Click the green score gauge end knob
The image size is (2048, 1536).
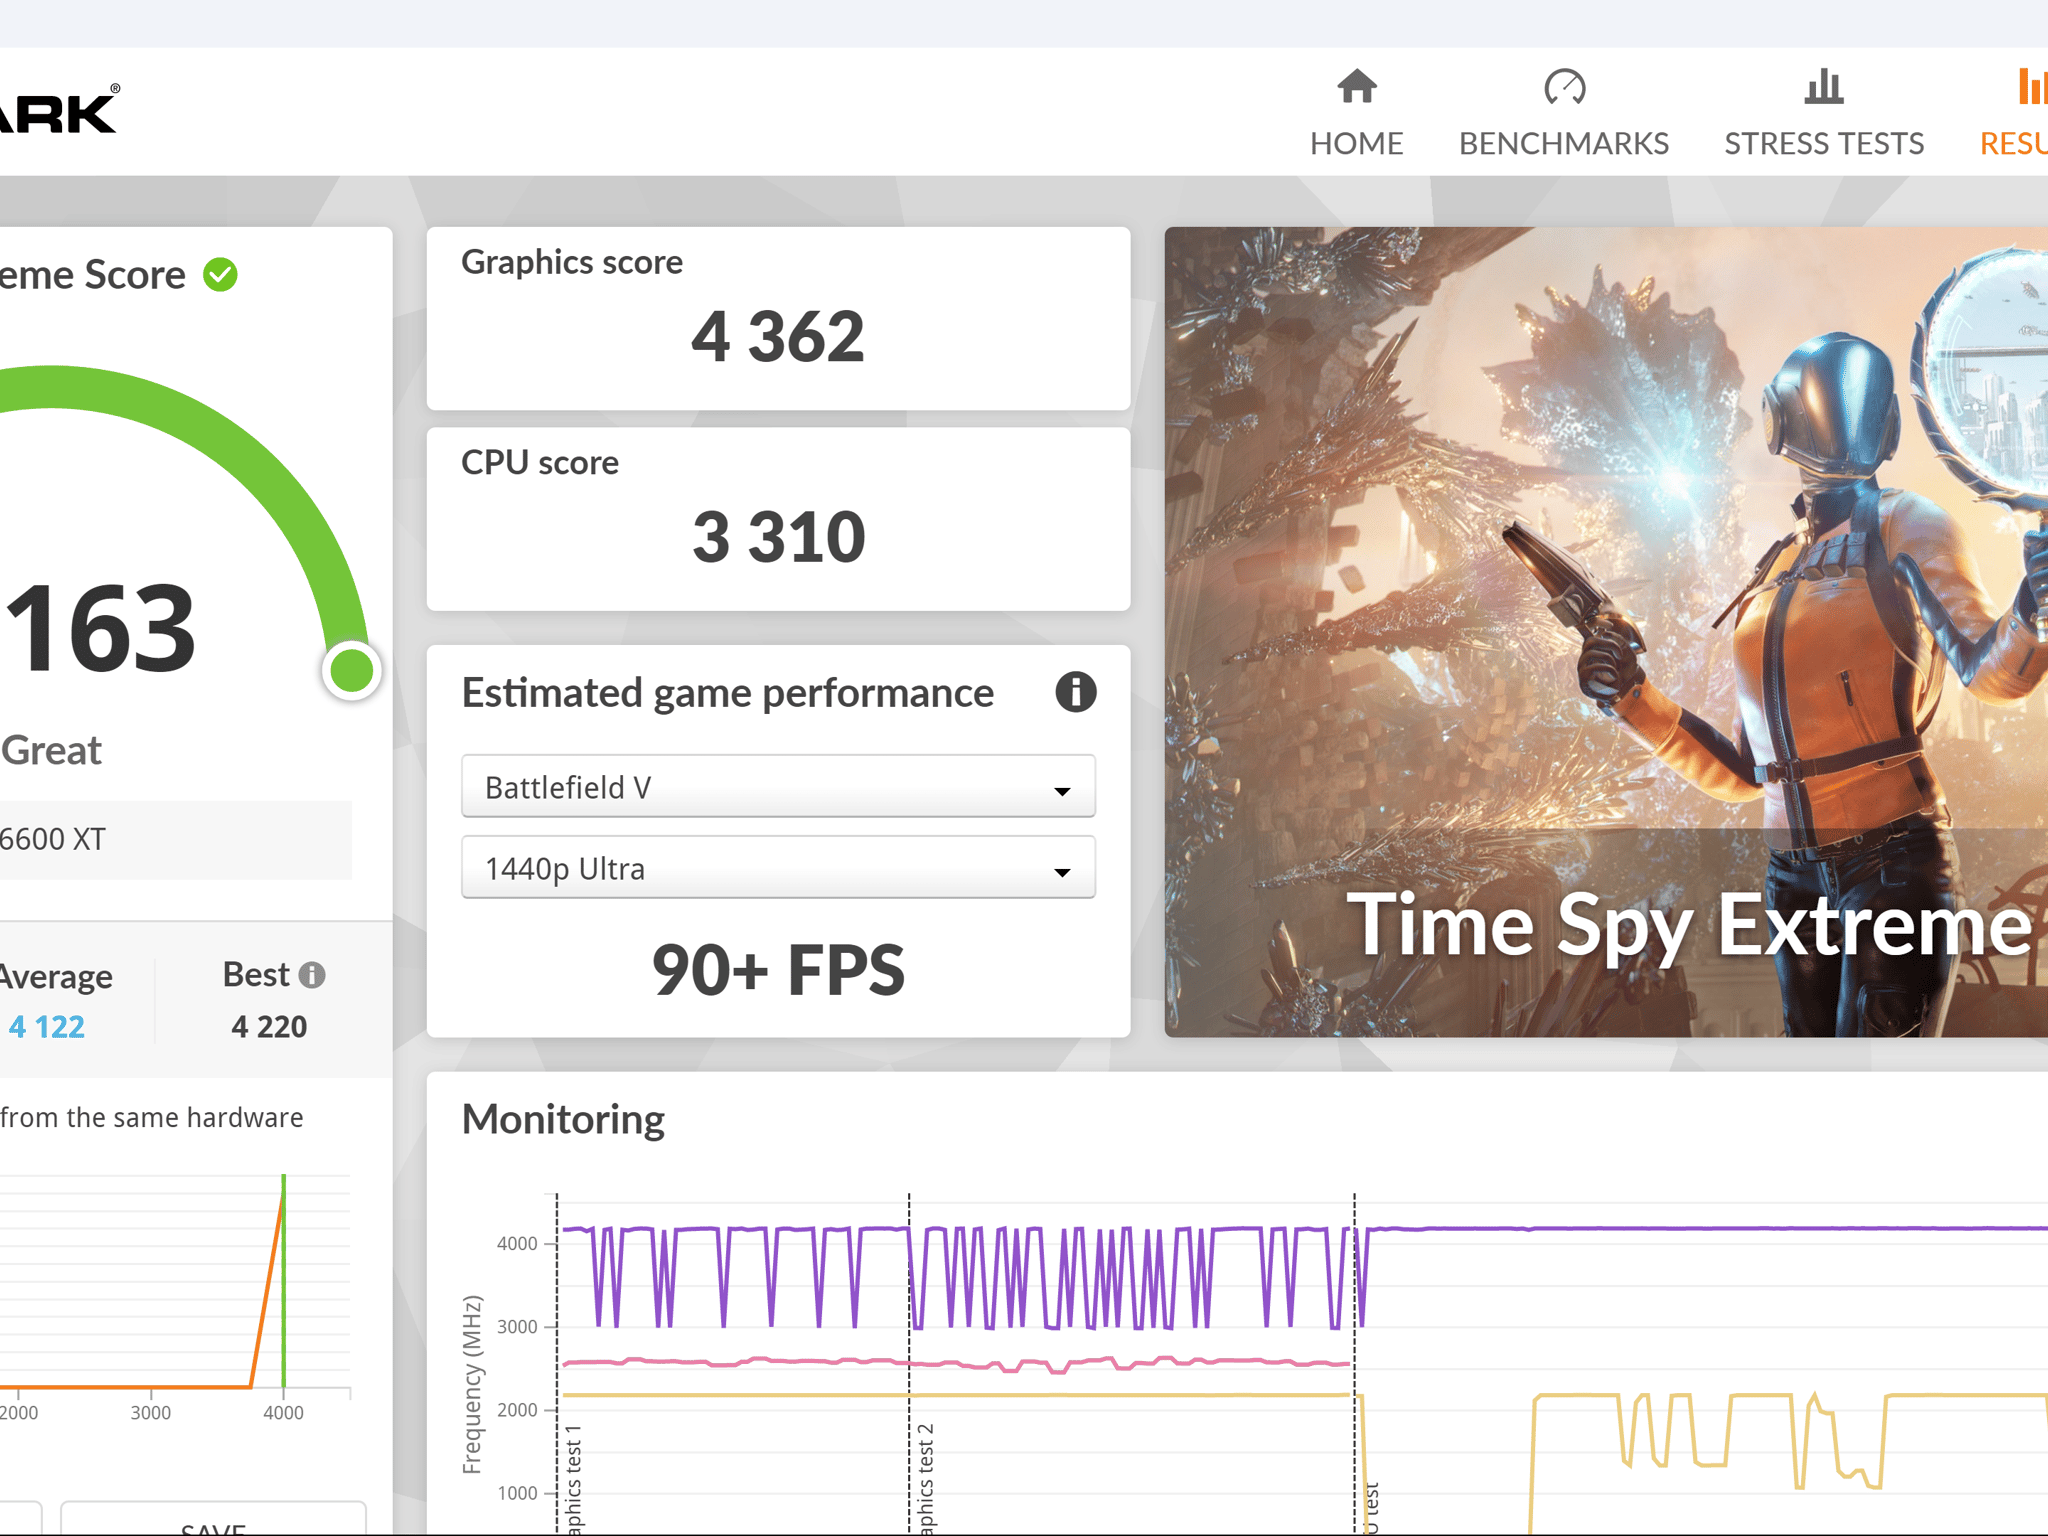pos(351,670)
